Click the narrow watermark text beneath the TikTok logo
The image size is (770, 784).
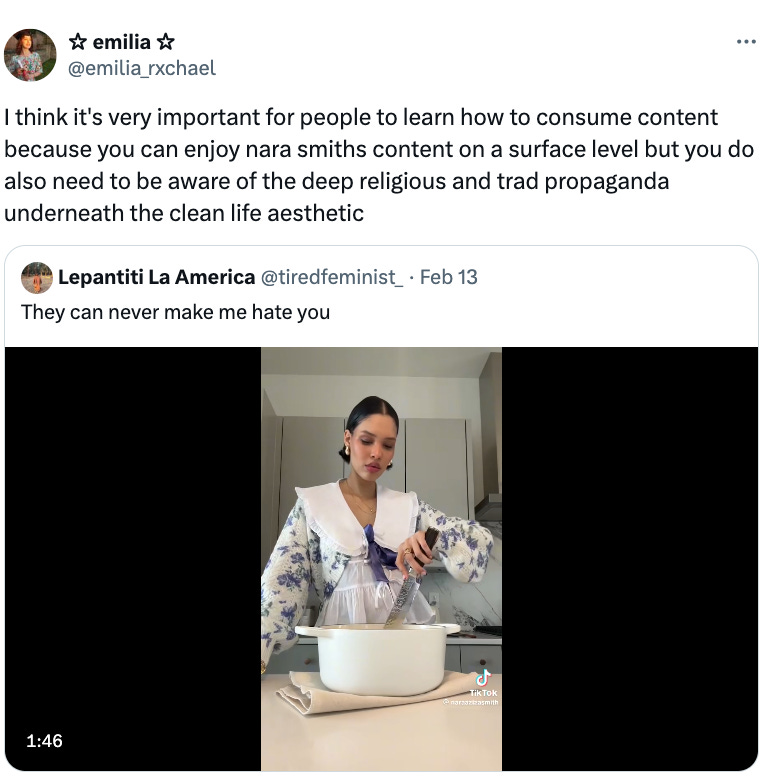tap(470, 702)
